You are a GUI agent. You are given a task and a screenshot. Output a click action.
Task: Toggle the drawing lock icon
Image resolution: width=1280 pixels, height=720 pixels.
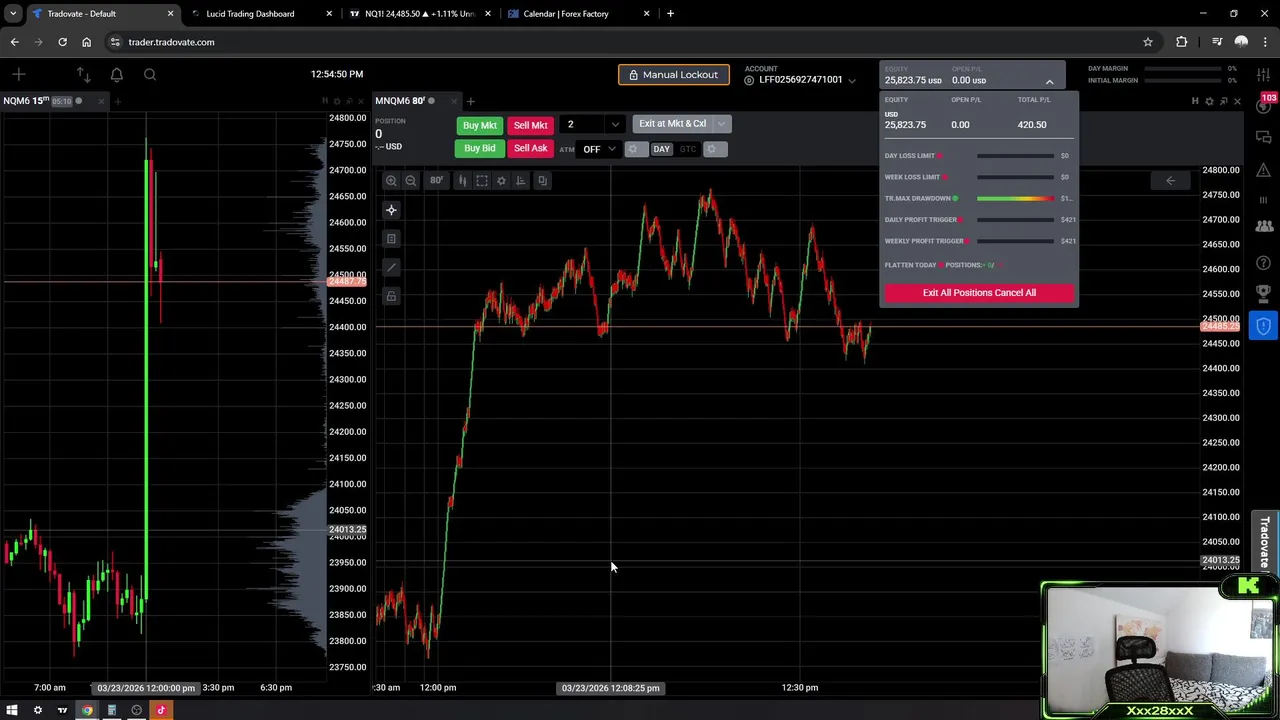click(x=391, y=296)
